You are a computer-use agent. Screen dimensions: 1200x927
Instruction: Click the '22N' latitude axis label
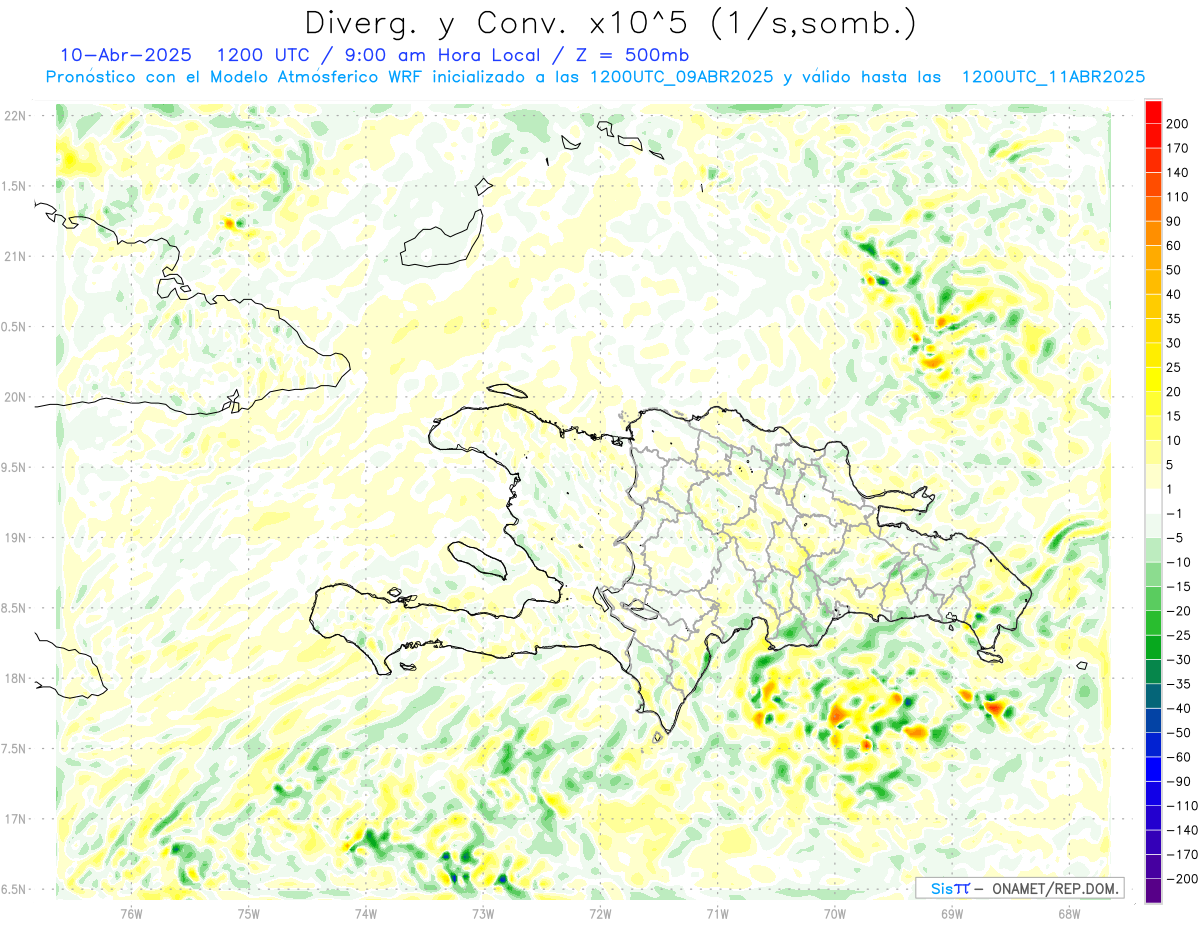pos(15,116)
